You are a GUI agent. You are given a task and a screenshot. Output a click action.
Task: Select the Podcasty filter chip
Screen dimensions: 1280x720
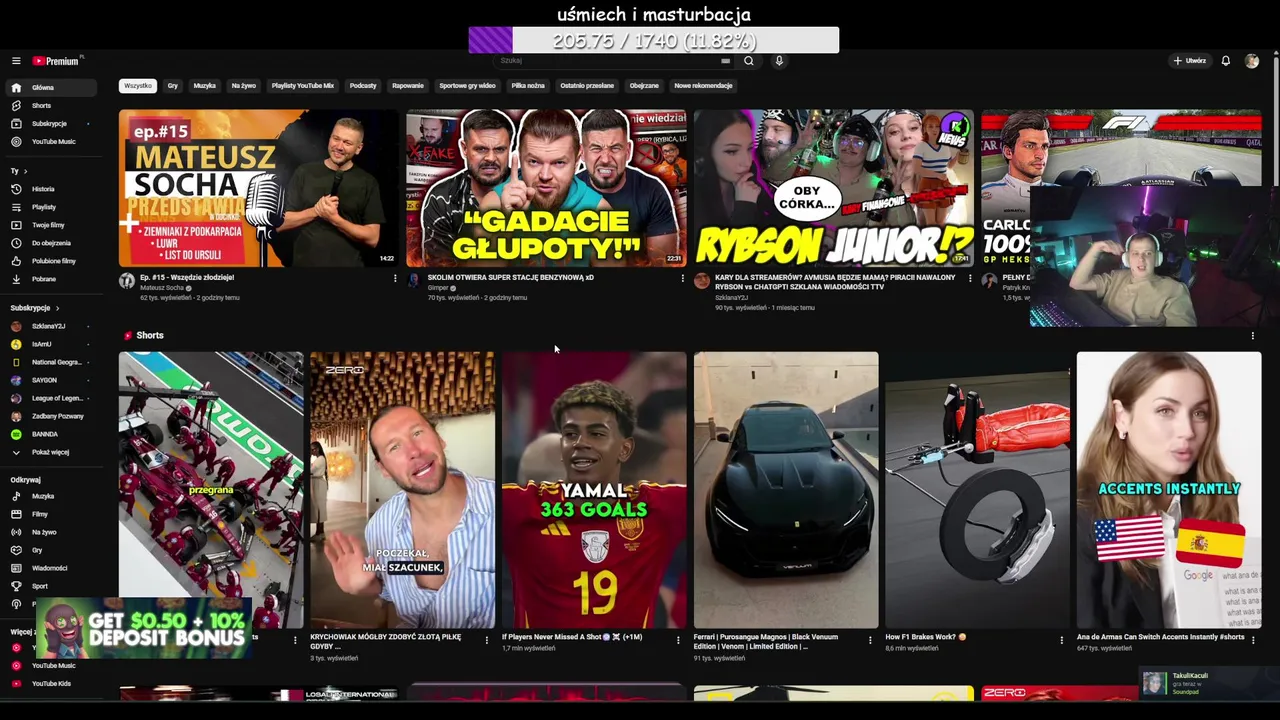[363, 86]
